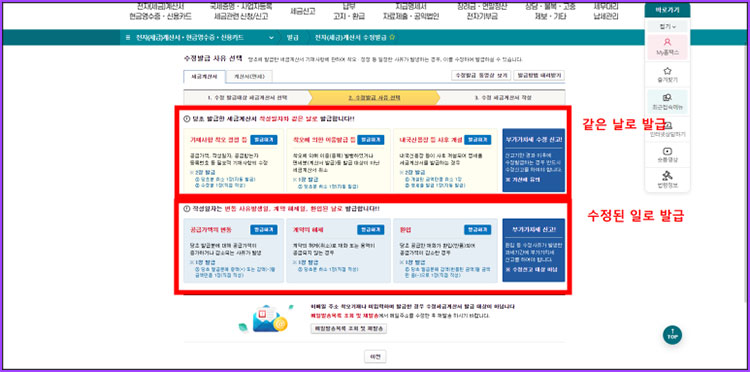The height and width of the screenshot is (372, 750).
Task: Open 즐겨찾기 star in sidebar
Action: 667,75
